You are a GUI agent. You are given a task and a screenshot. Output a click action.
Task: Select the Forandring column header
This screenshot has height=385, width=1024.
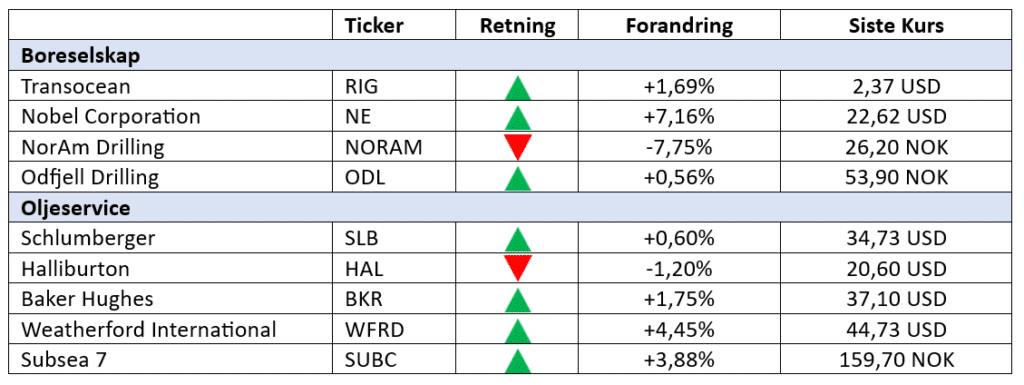point(679,25)
